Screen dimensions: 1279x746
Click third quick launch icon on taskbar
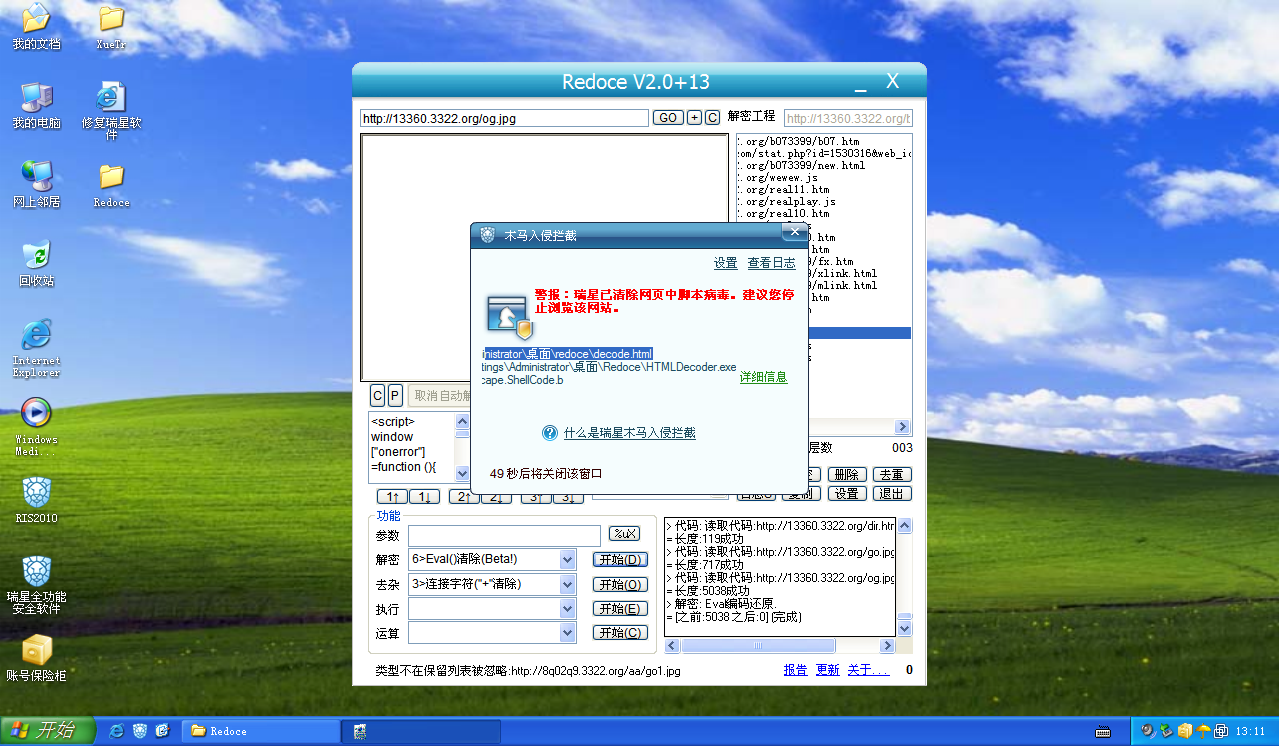(x=163, y=731)
